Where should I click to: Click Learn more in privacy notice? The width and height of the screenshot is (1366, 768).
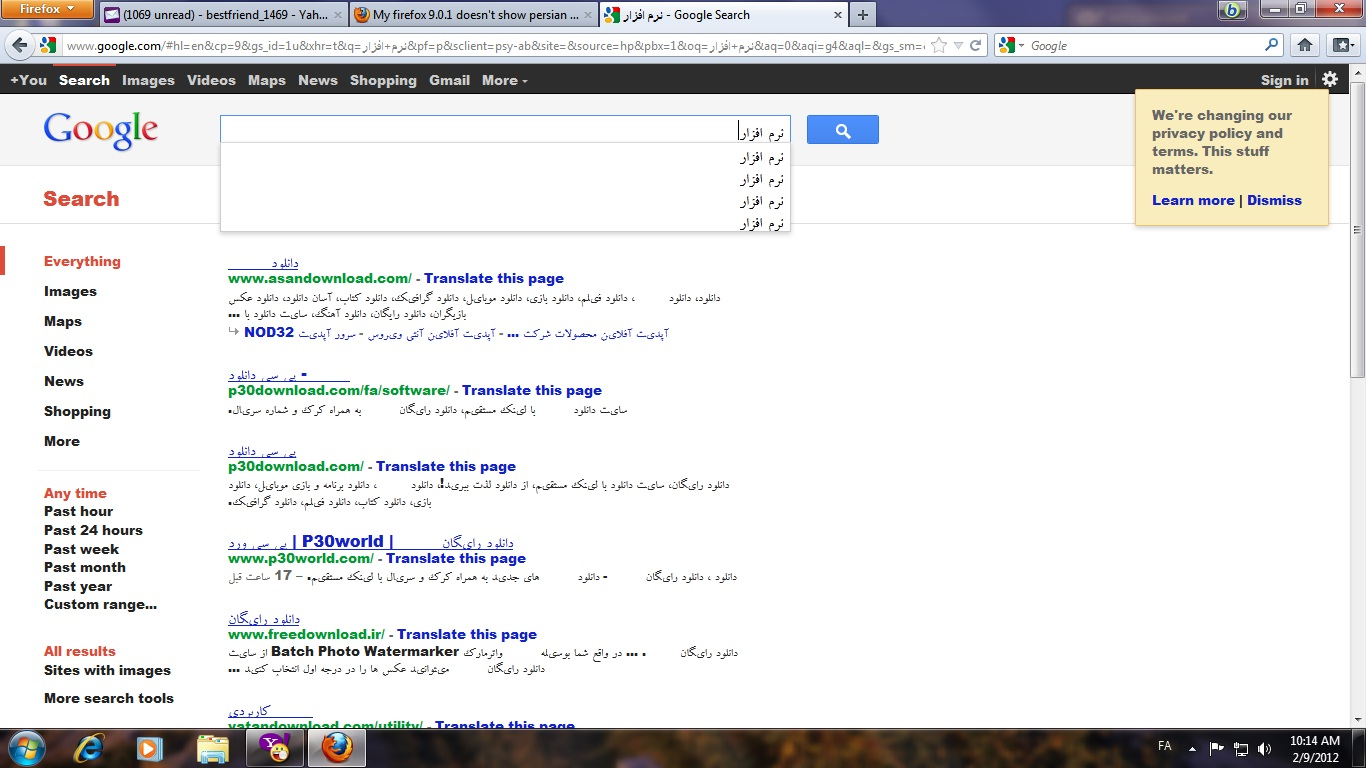point(1193,200)
